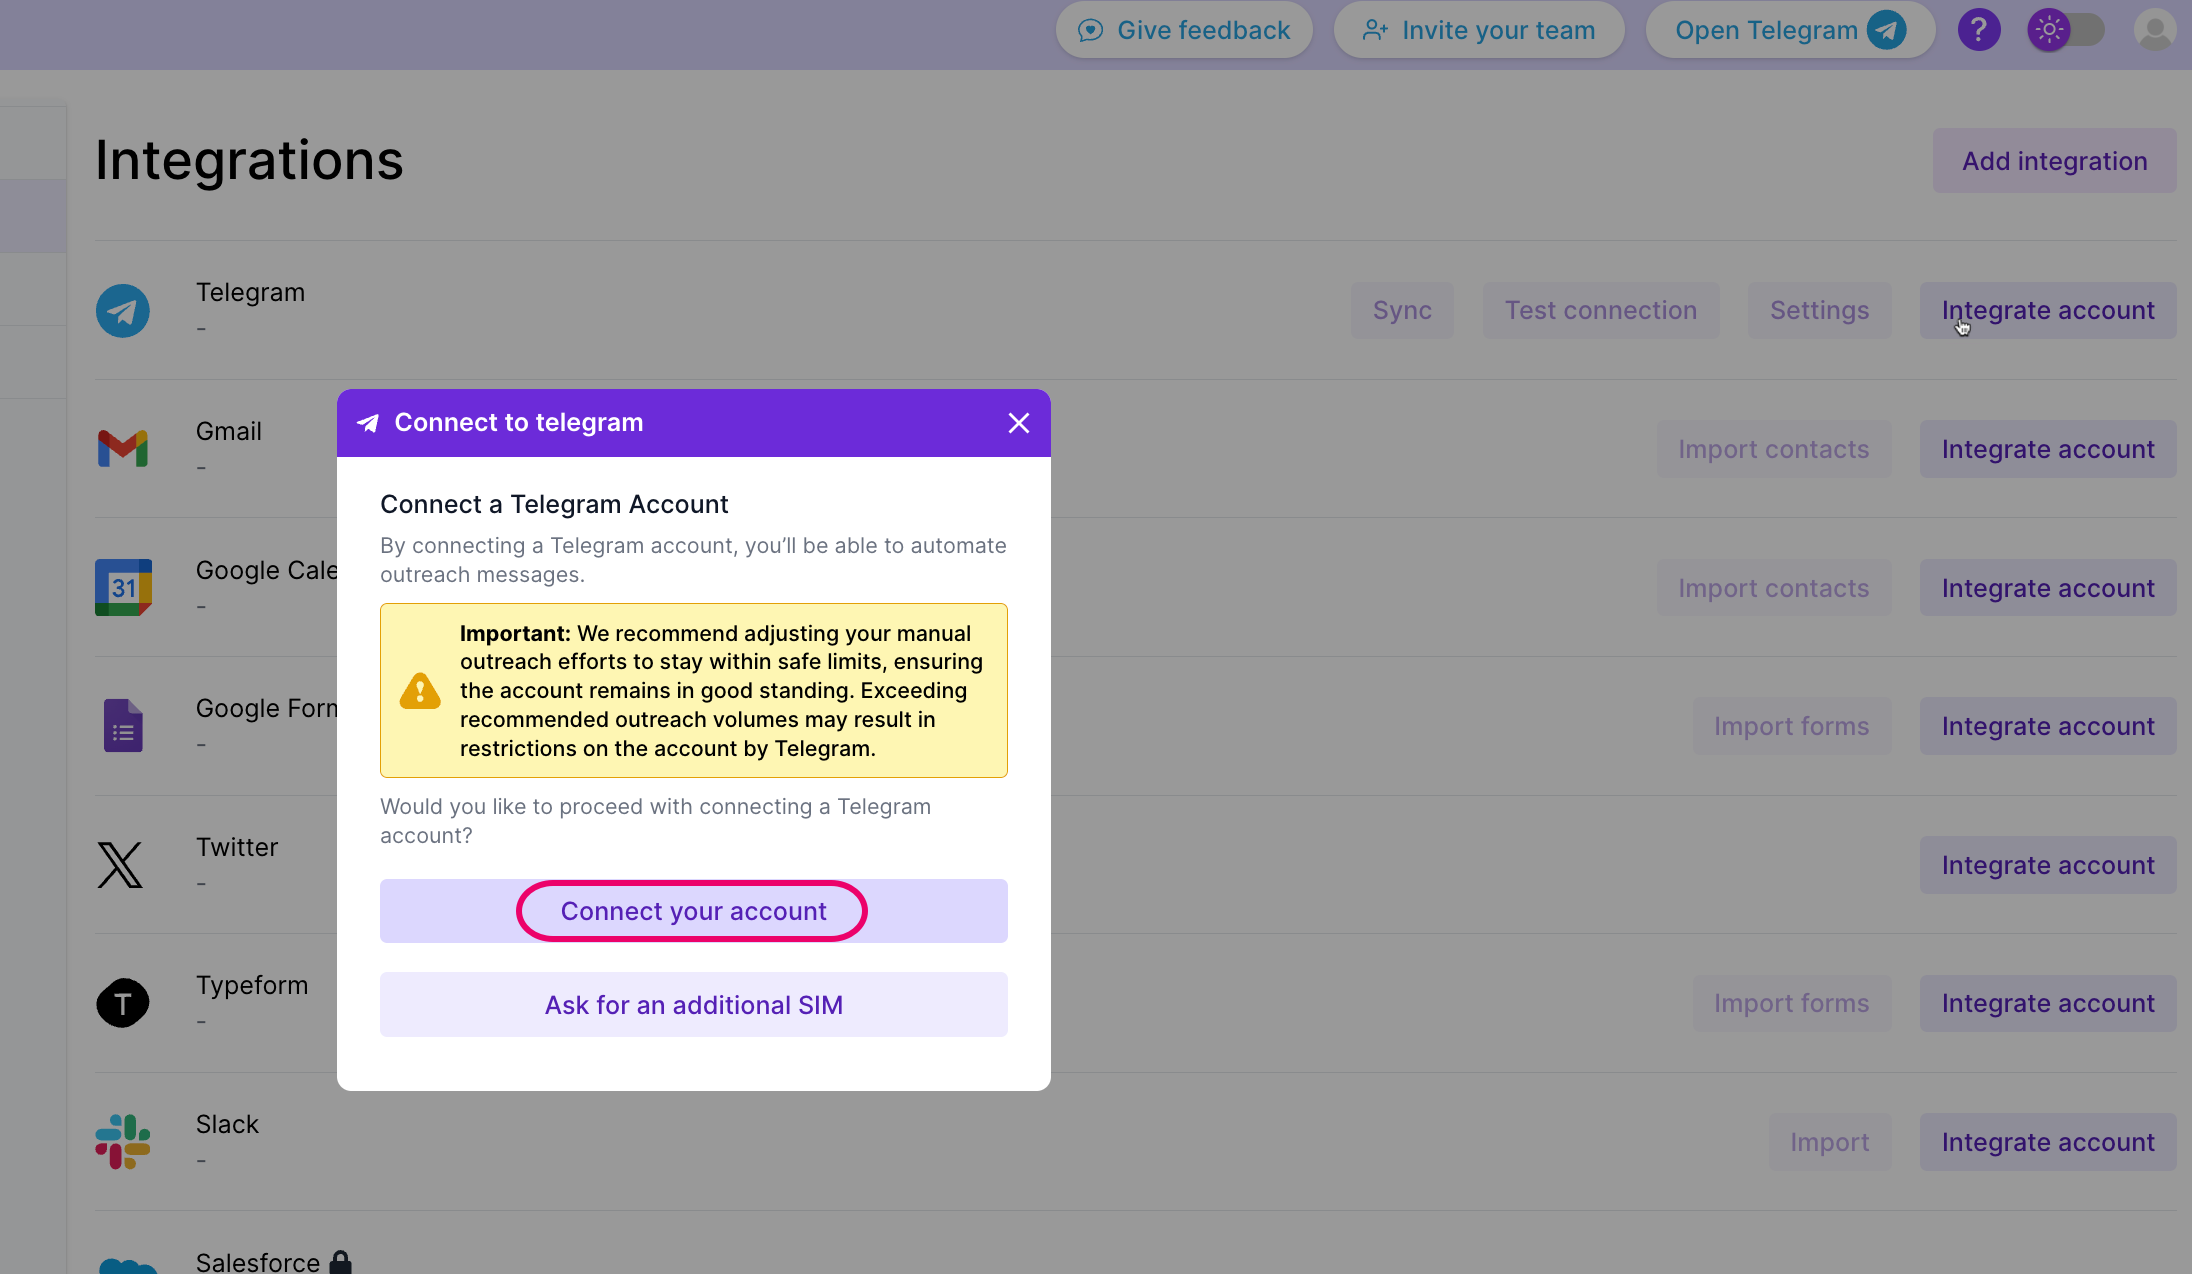Open the help question mark icon
The width and height of the screenshot is (2192, 1274).
tap(1979, 30)
